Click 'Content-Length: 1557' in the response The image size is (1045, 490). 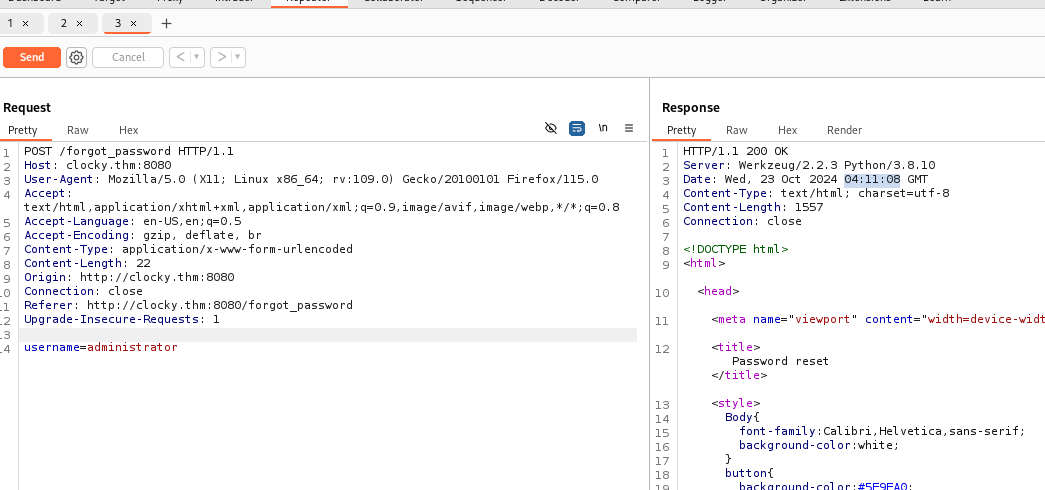(753, 207)
